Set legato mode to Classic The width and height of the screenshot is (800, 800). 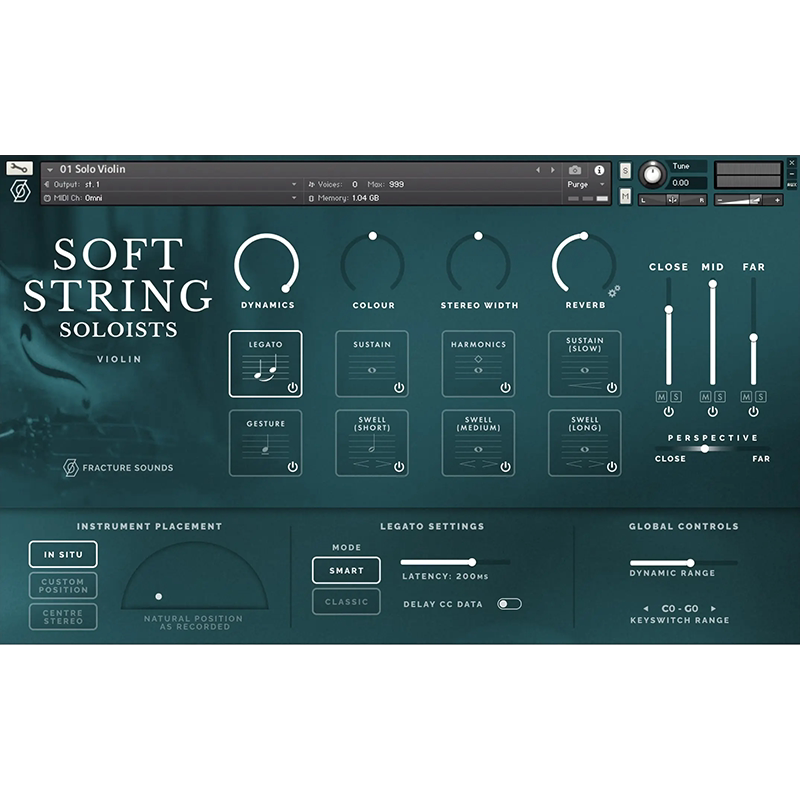click(346, 602)
